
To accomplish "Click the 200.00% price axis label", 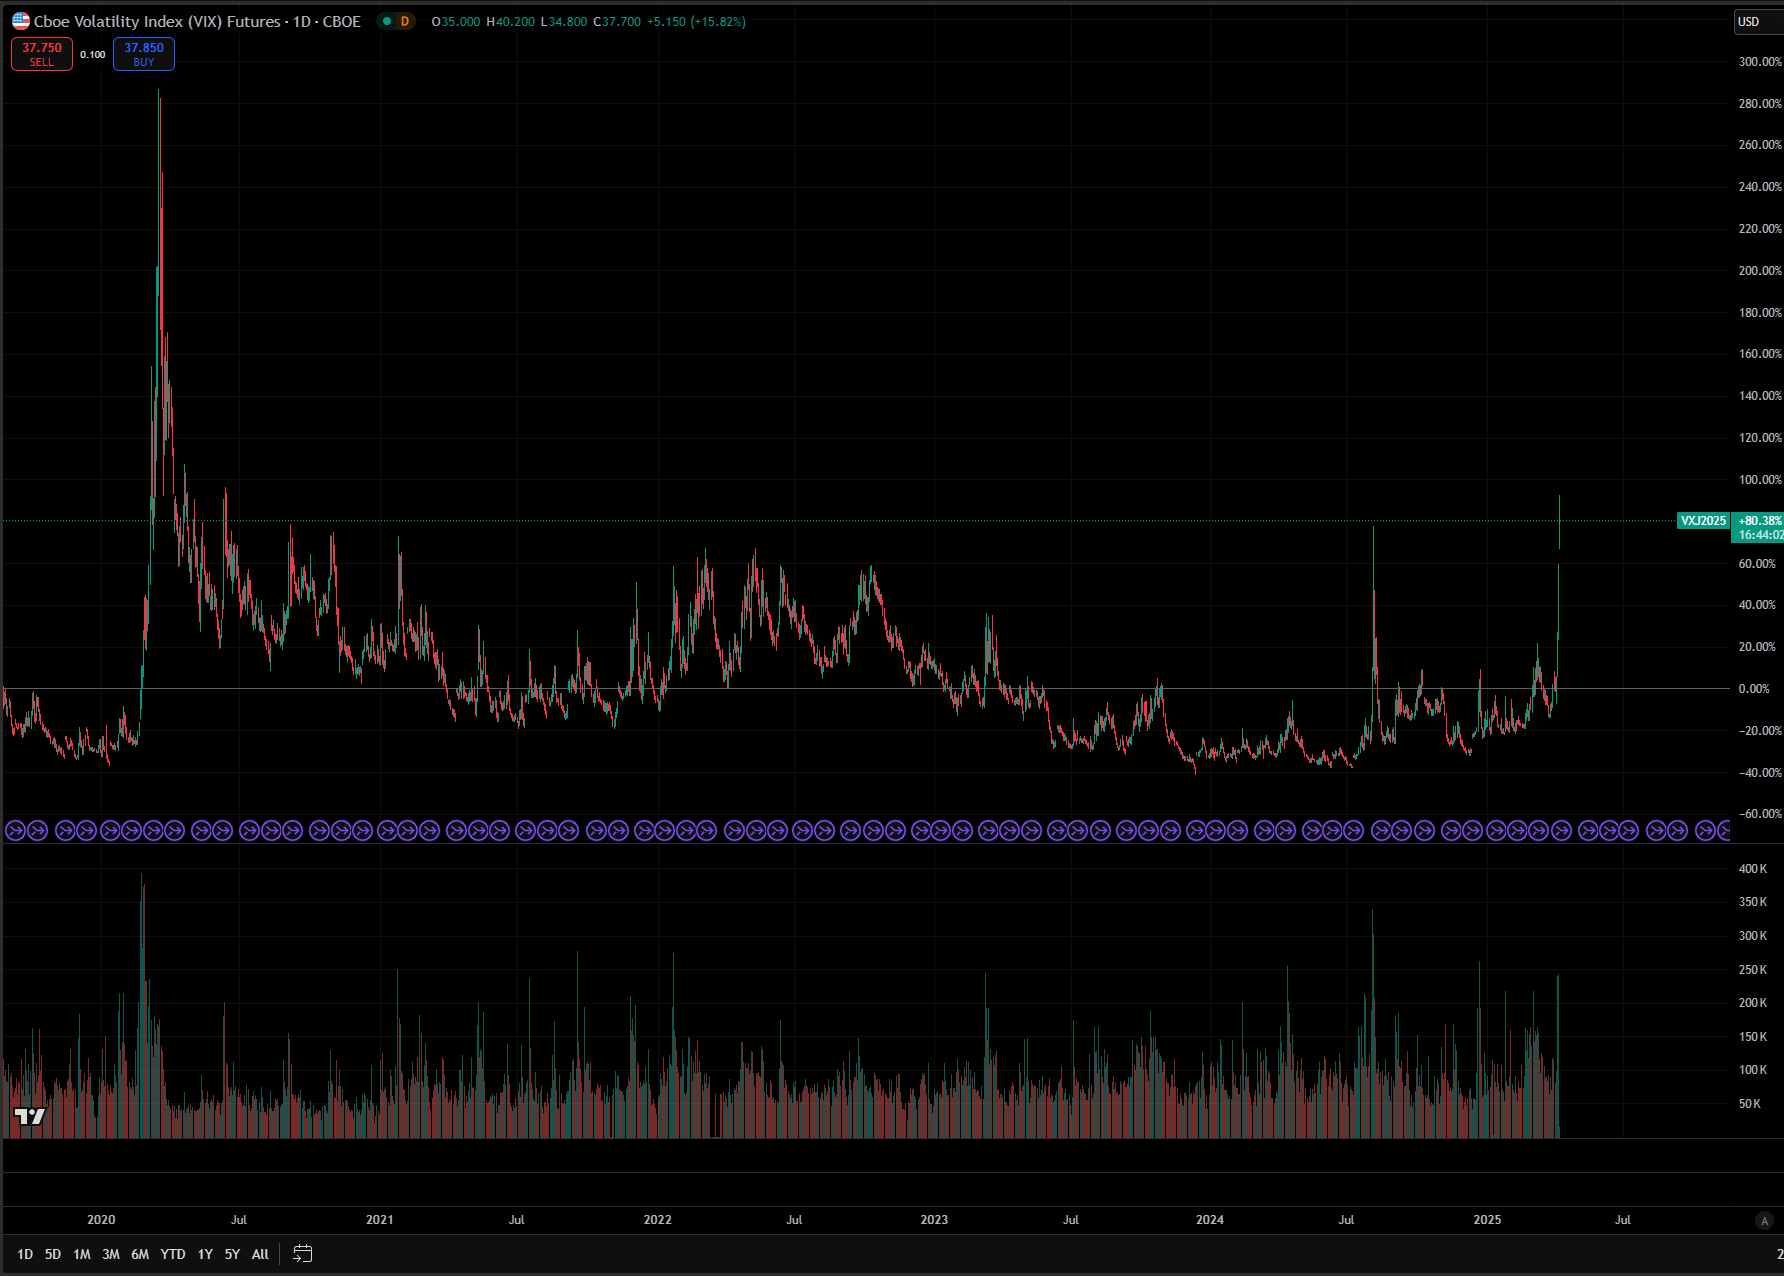I will 1760,271.
